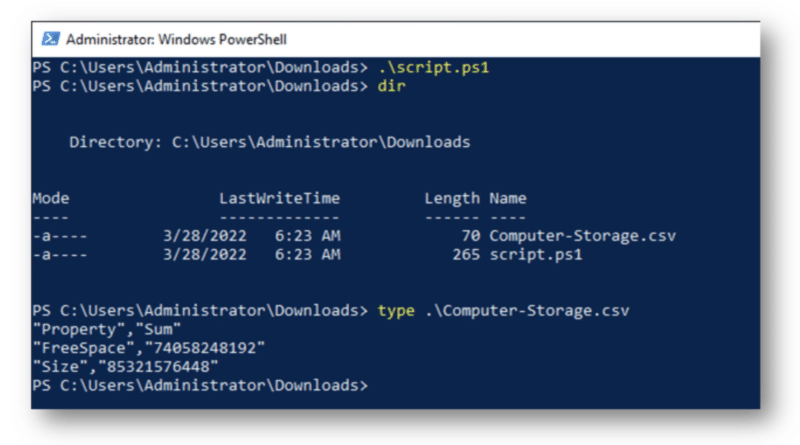
Task: Click the last empty prompt line
Action: click(x=200, y=386)
